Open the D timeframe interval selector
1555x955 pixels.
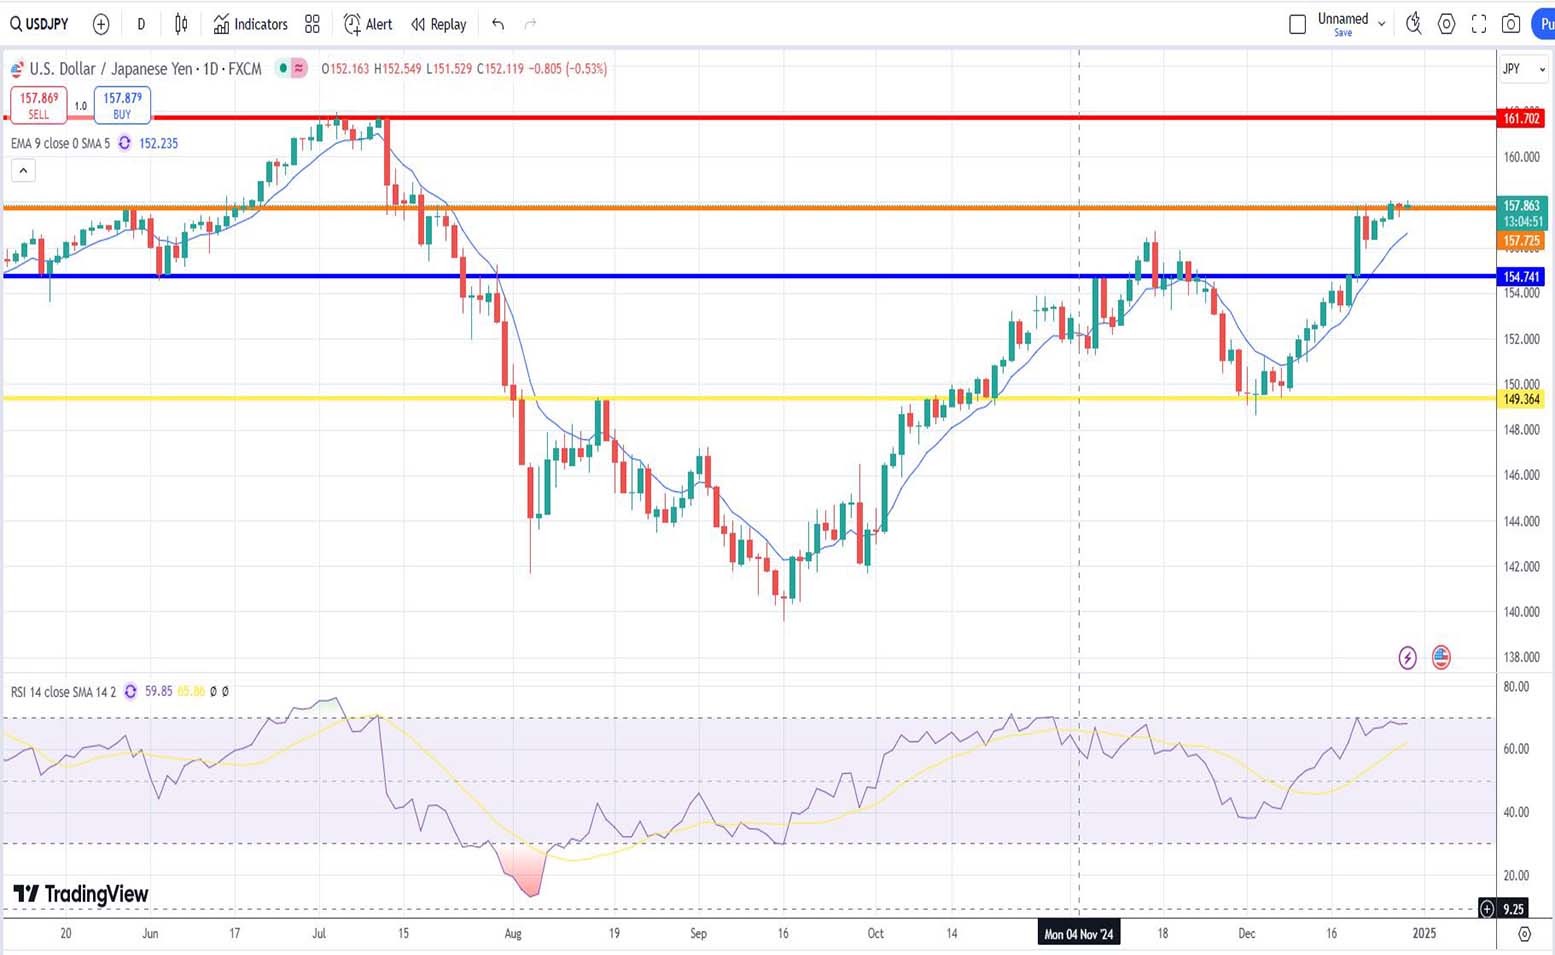coord(141,24)
